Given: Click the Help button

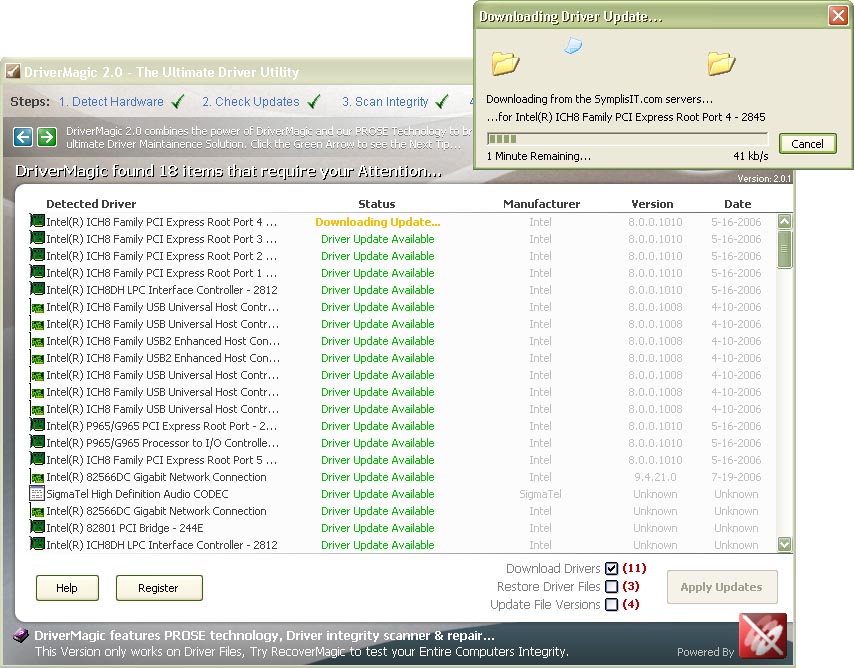Looking at the screenshot, I should (67, 588).
